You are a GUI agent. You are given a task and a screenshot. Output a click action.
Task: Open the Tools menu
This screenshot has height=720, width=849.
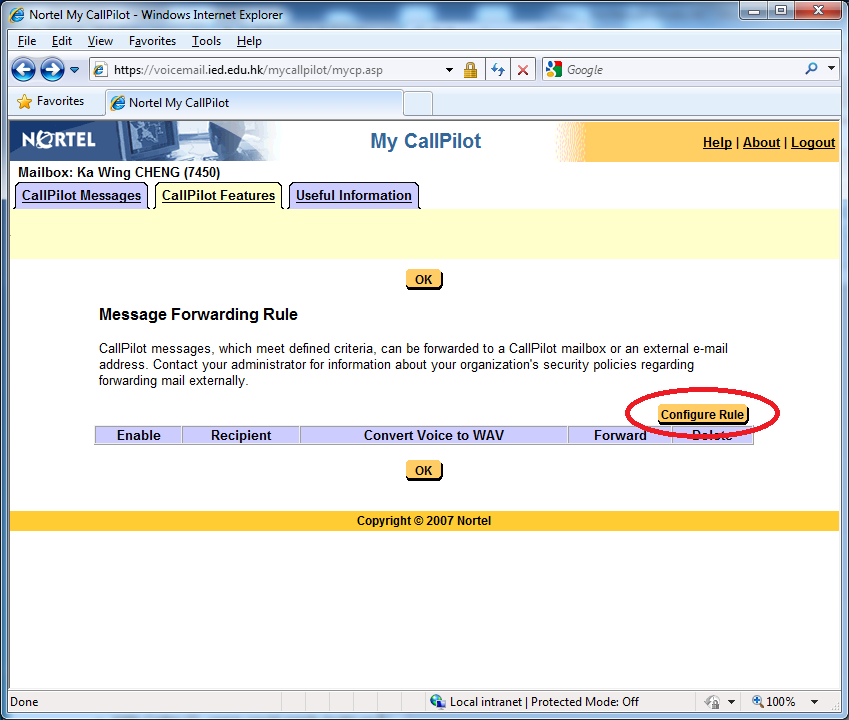[x=206, y=41]
